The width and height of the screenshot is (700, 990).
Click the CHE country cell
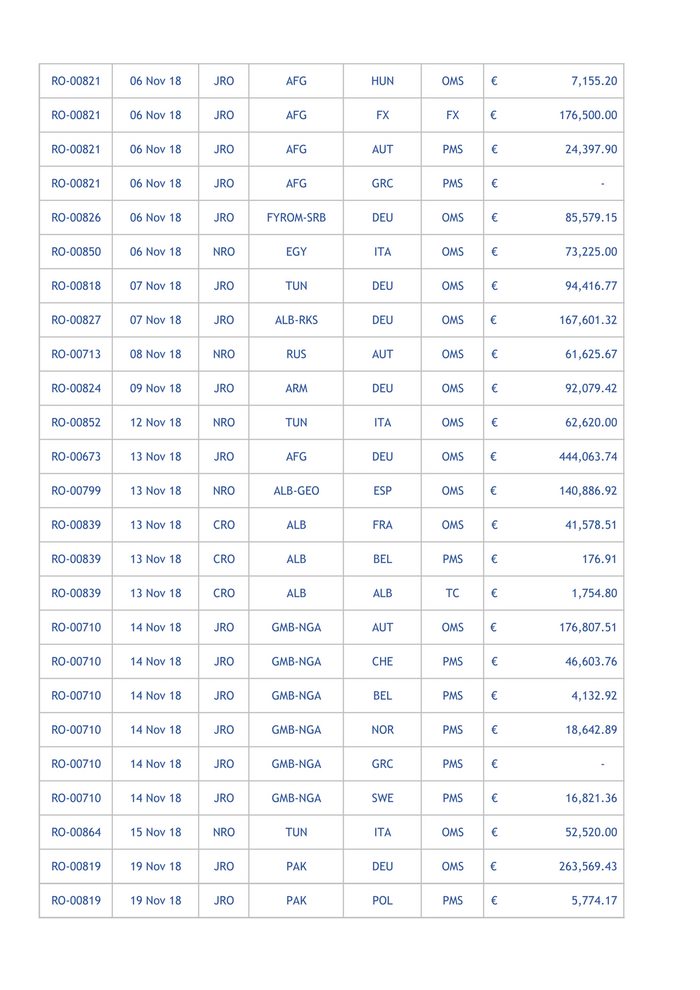coord(382,662)
